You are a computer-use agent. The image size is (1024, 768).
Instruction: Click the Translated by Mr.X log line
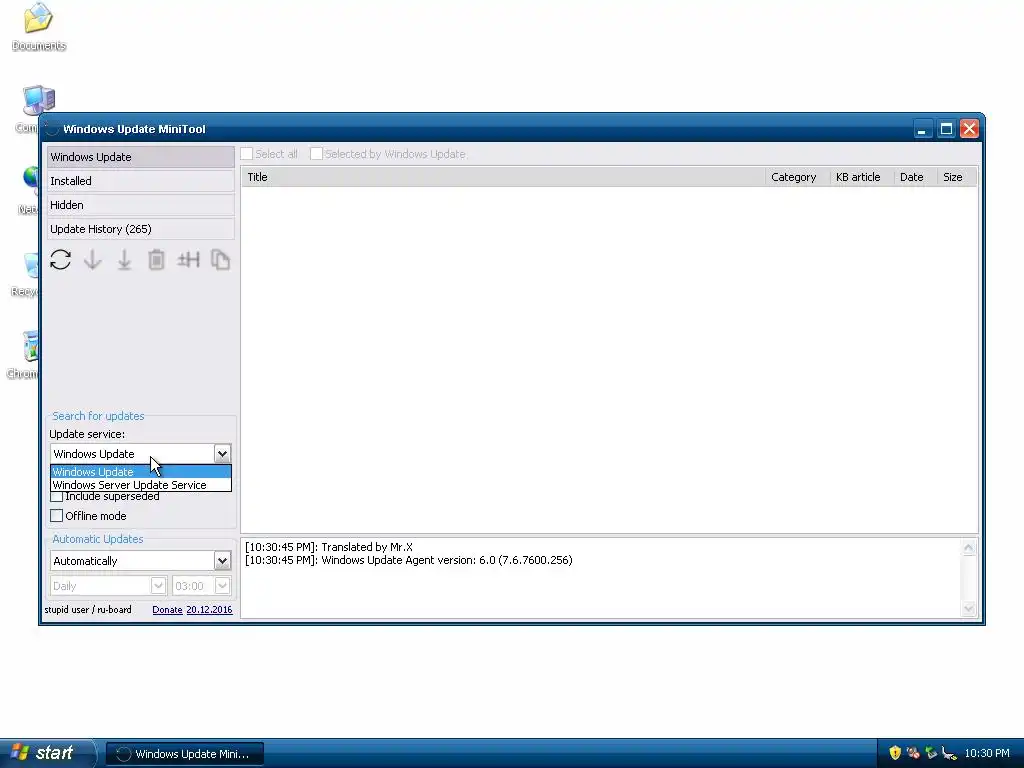pos(328,547)
